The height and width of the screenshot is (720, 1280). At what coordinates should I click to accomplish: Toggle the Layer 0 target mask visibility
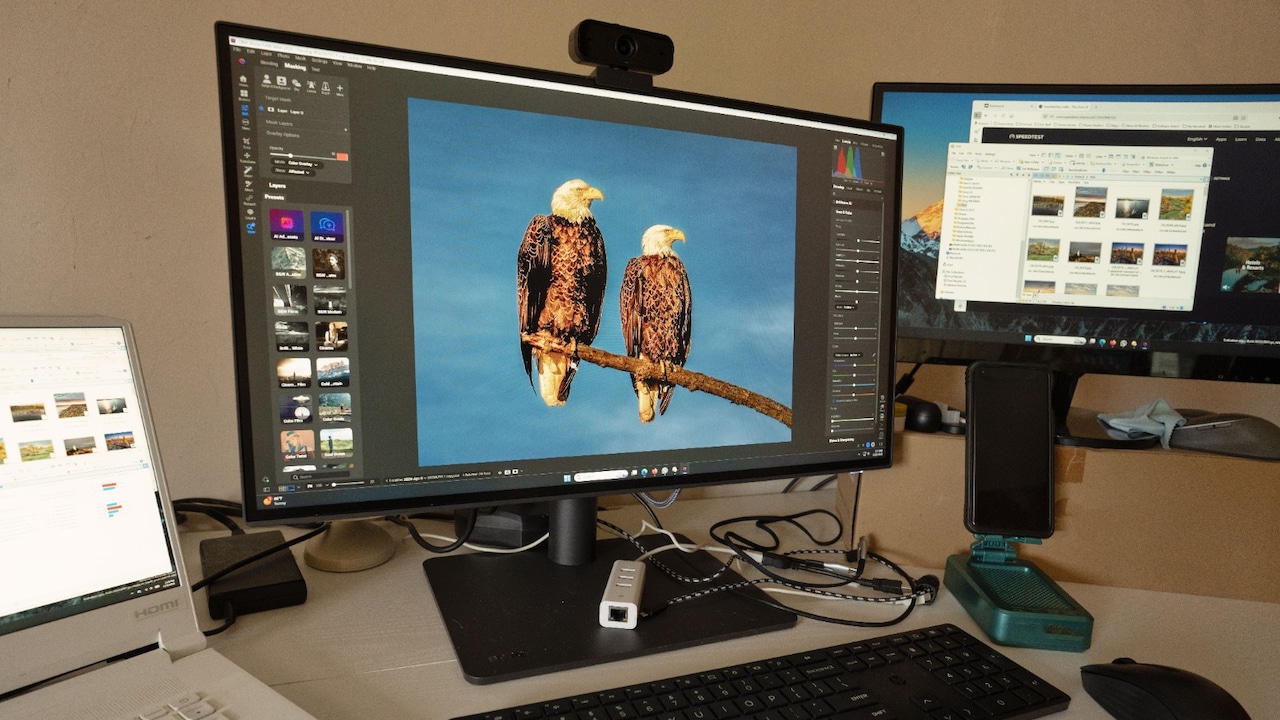261,108
